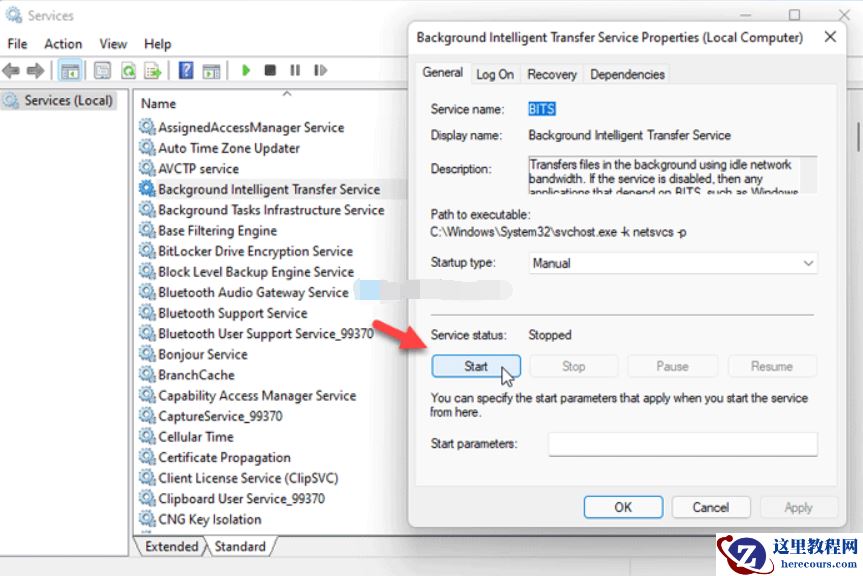Screen dimensions: 863x576
Task: Select the green Start Service toolbar icon
Action: (245, 70)
